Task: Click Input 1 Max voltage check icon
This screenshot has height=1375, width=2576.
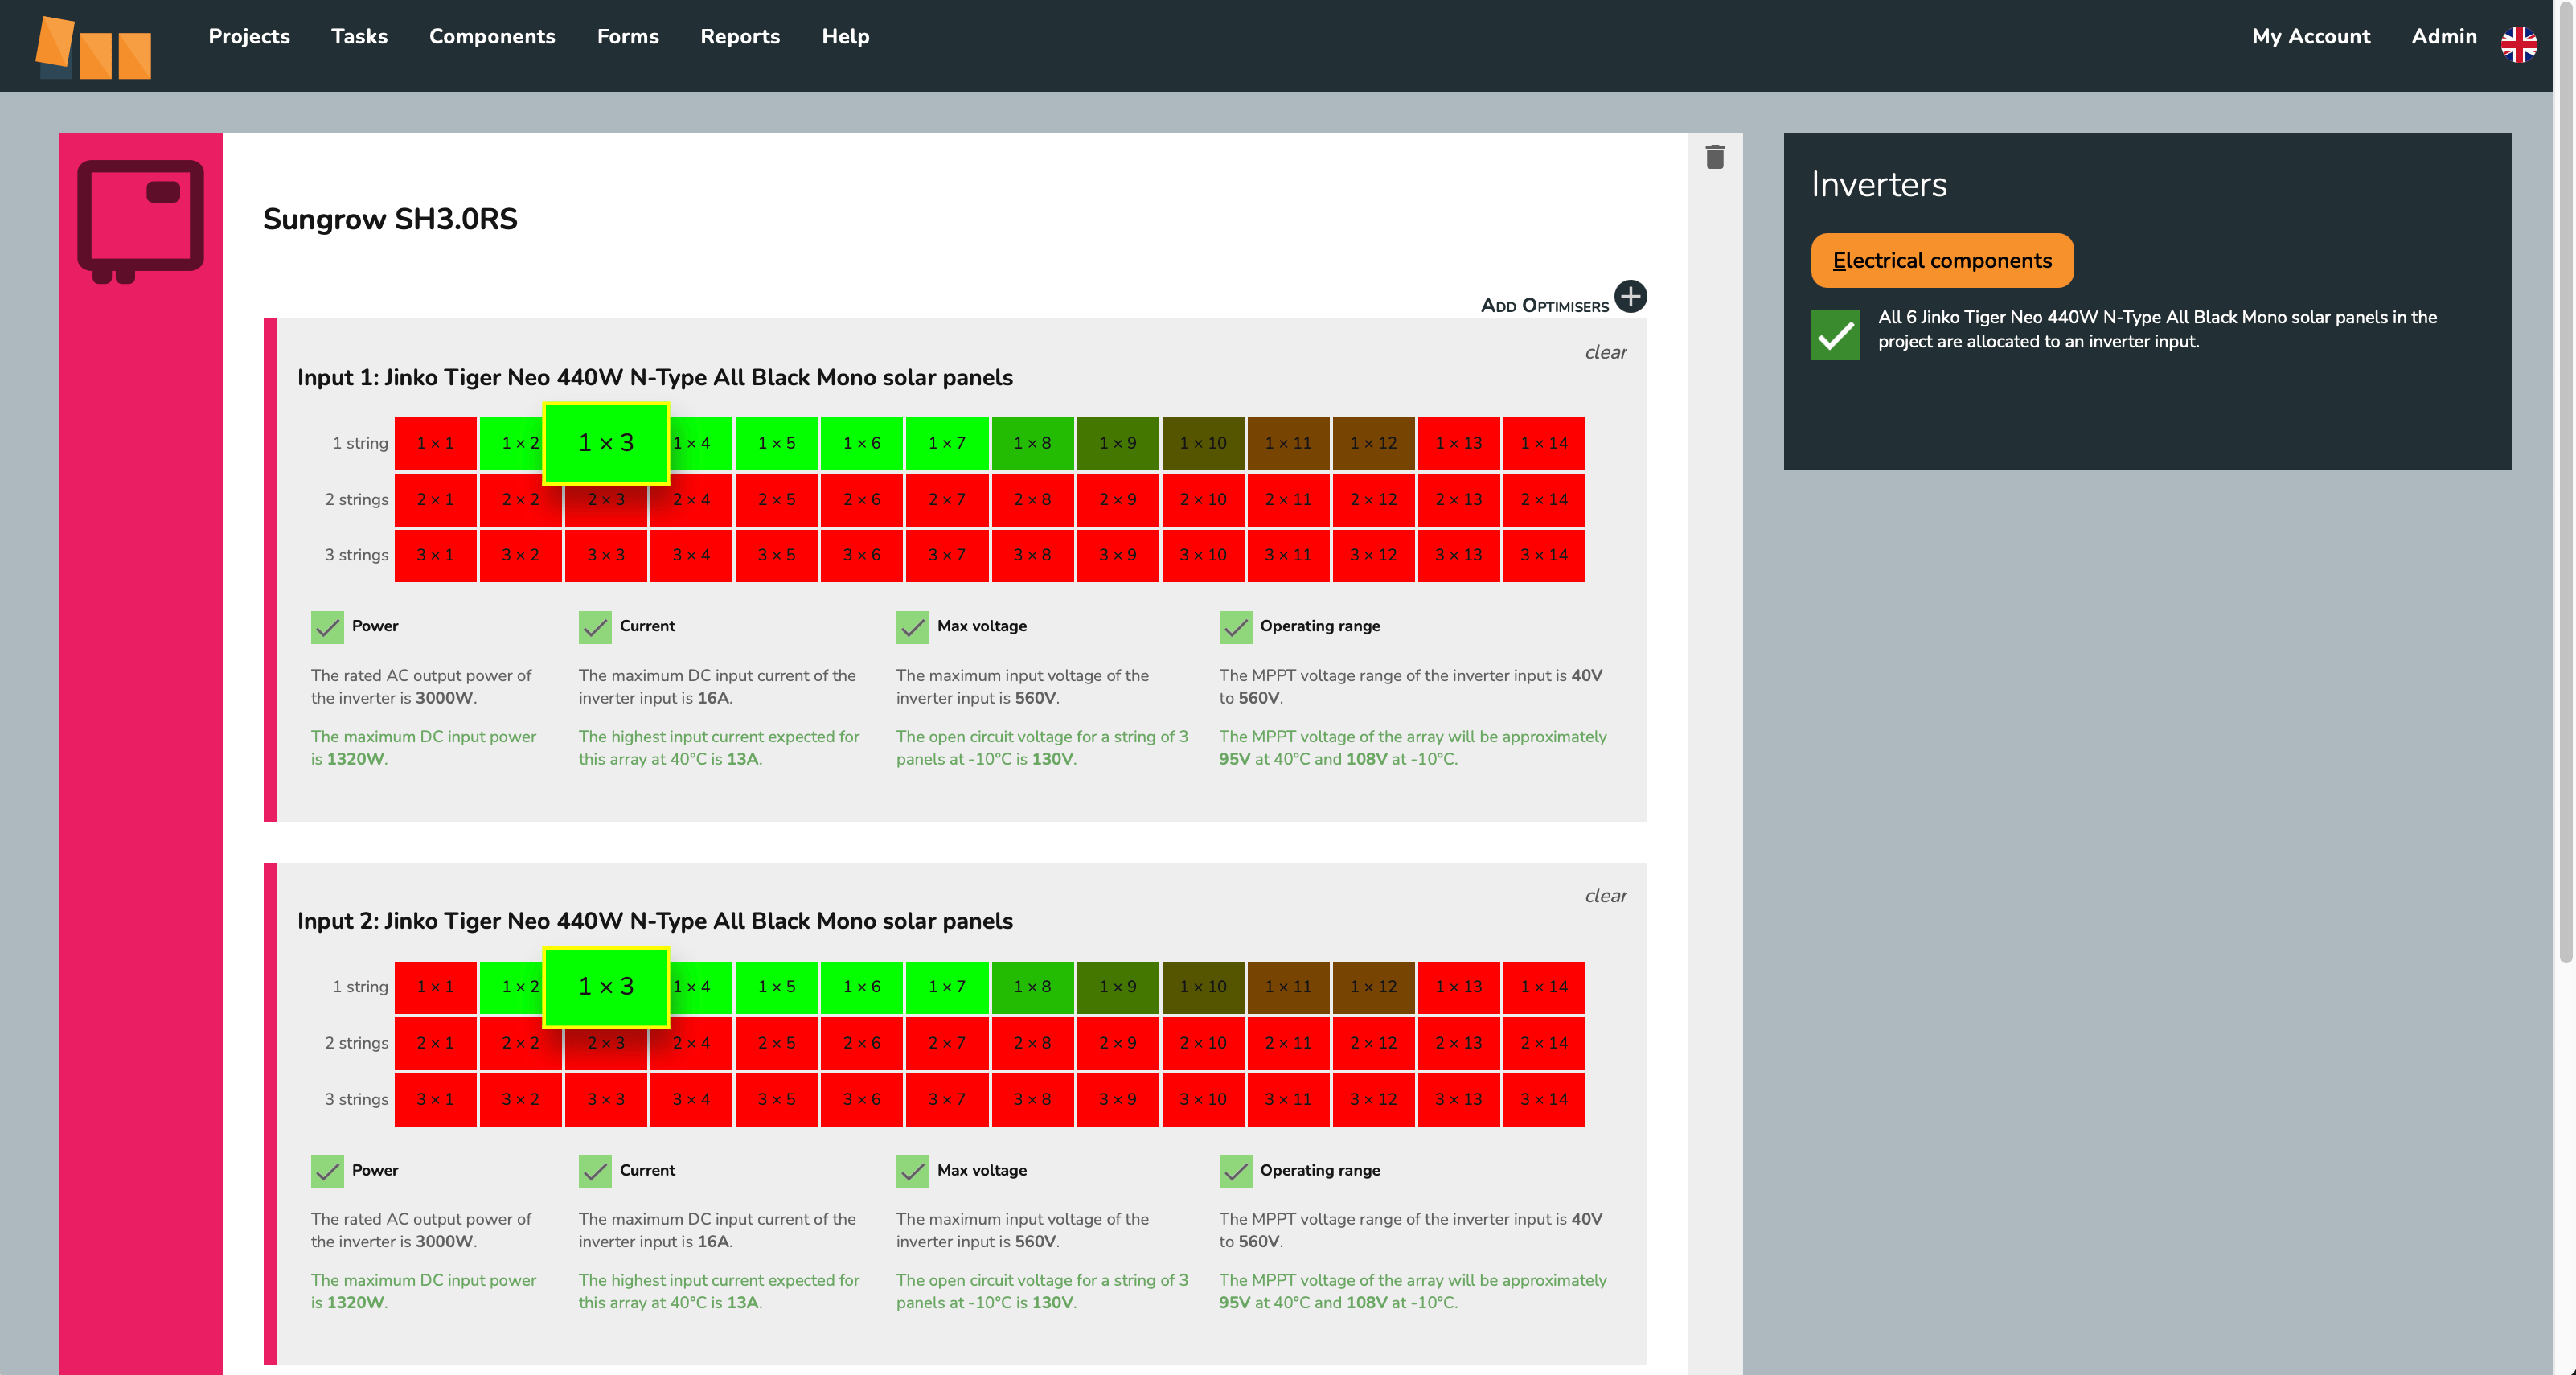Action: click(912, 627)
